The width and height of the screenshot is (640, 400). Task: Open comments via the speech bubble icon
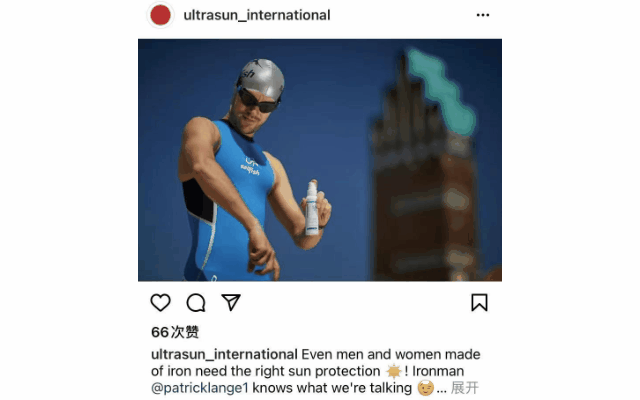click(x=196, y=302)
